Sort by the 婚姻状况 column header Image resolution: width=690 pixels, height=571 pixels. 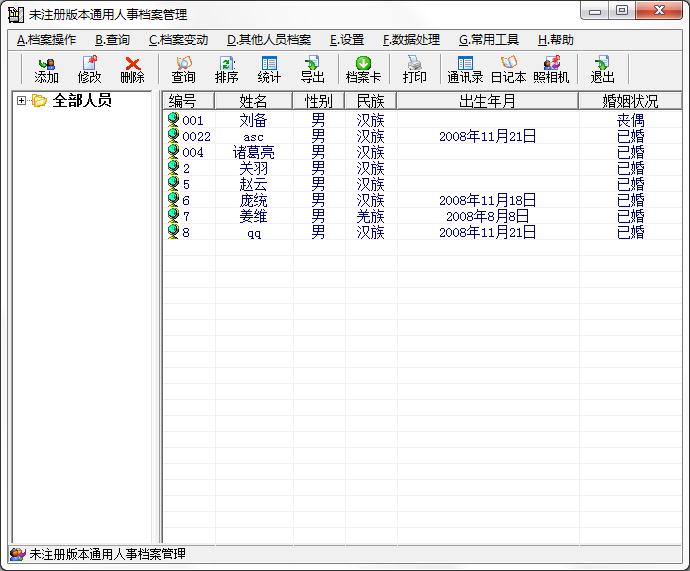(630, 101)
